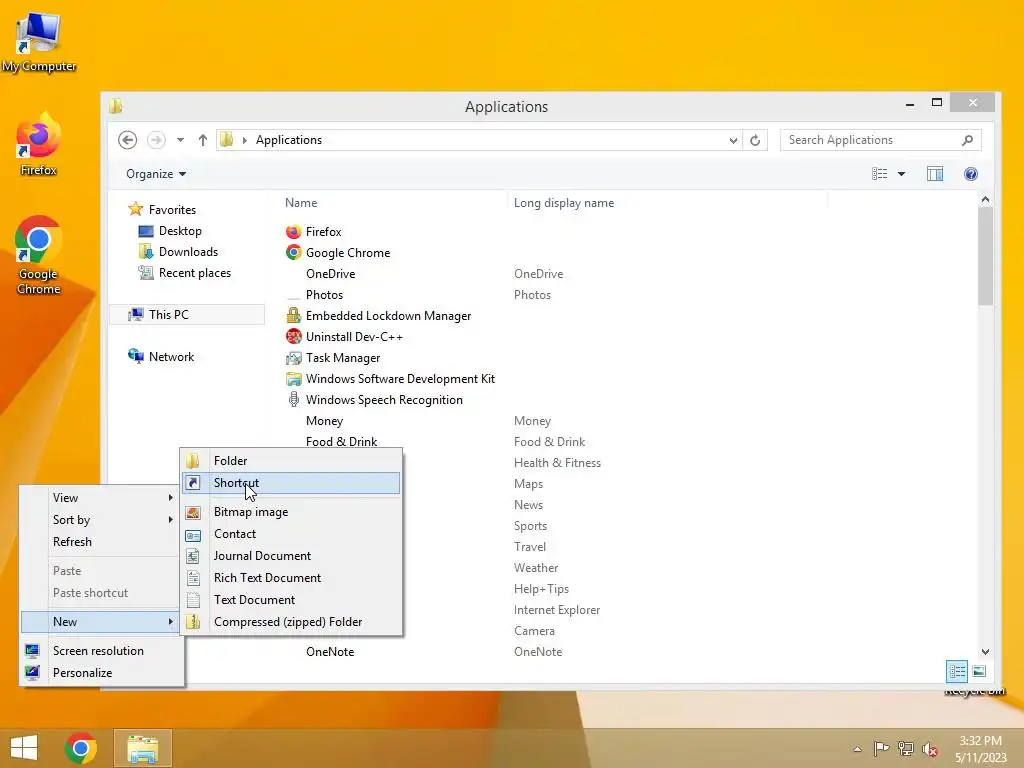
Task: Open My Computer desktop shortcut
Action: click(x=39, y=42)
